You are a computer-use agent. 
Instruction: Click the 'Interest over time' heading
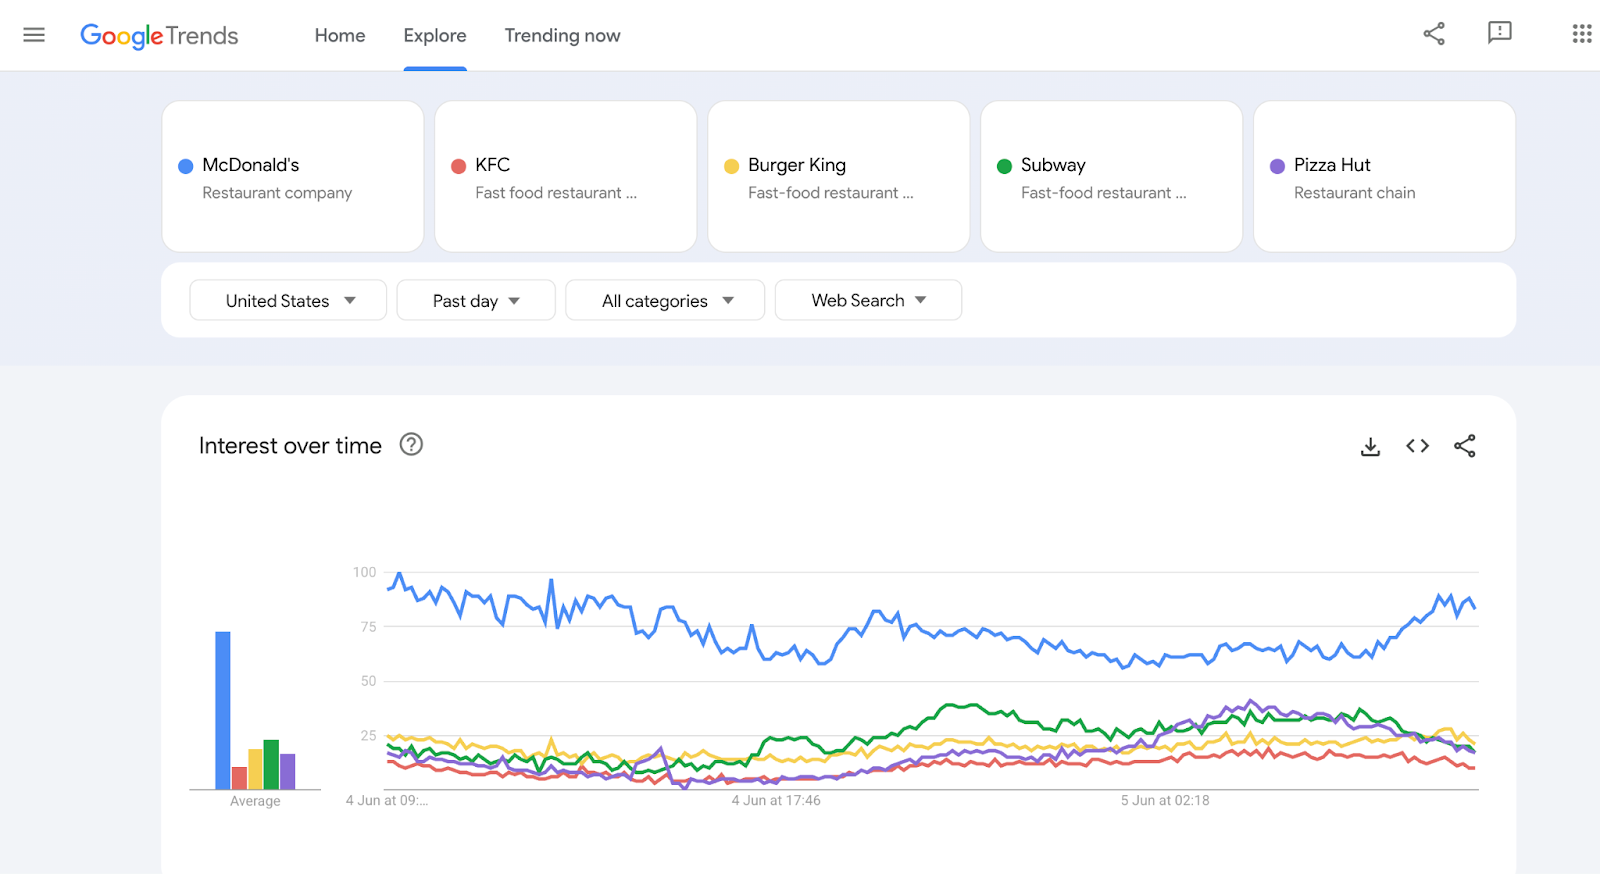[x=290, y=445]
